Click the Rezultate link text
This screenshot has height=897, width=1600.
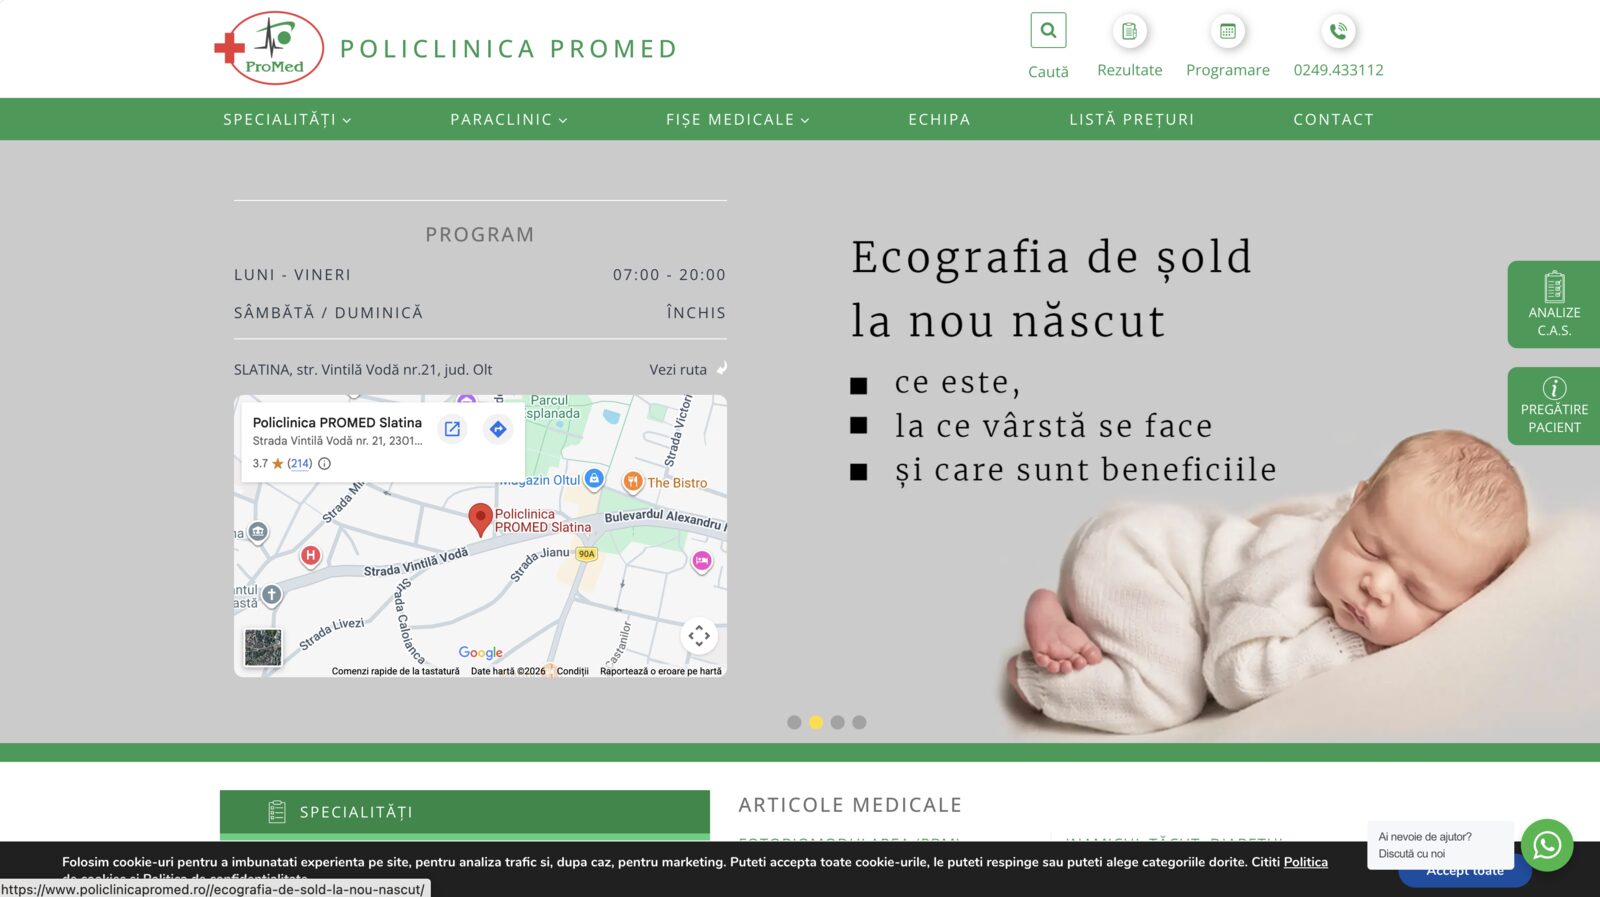click(x=1129, y=70)
